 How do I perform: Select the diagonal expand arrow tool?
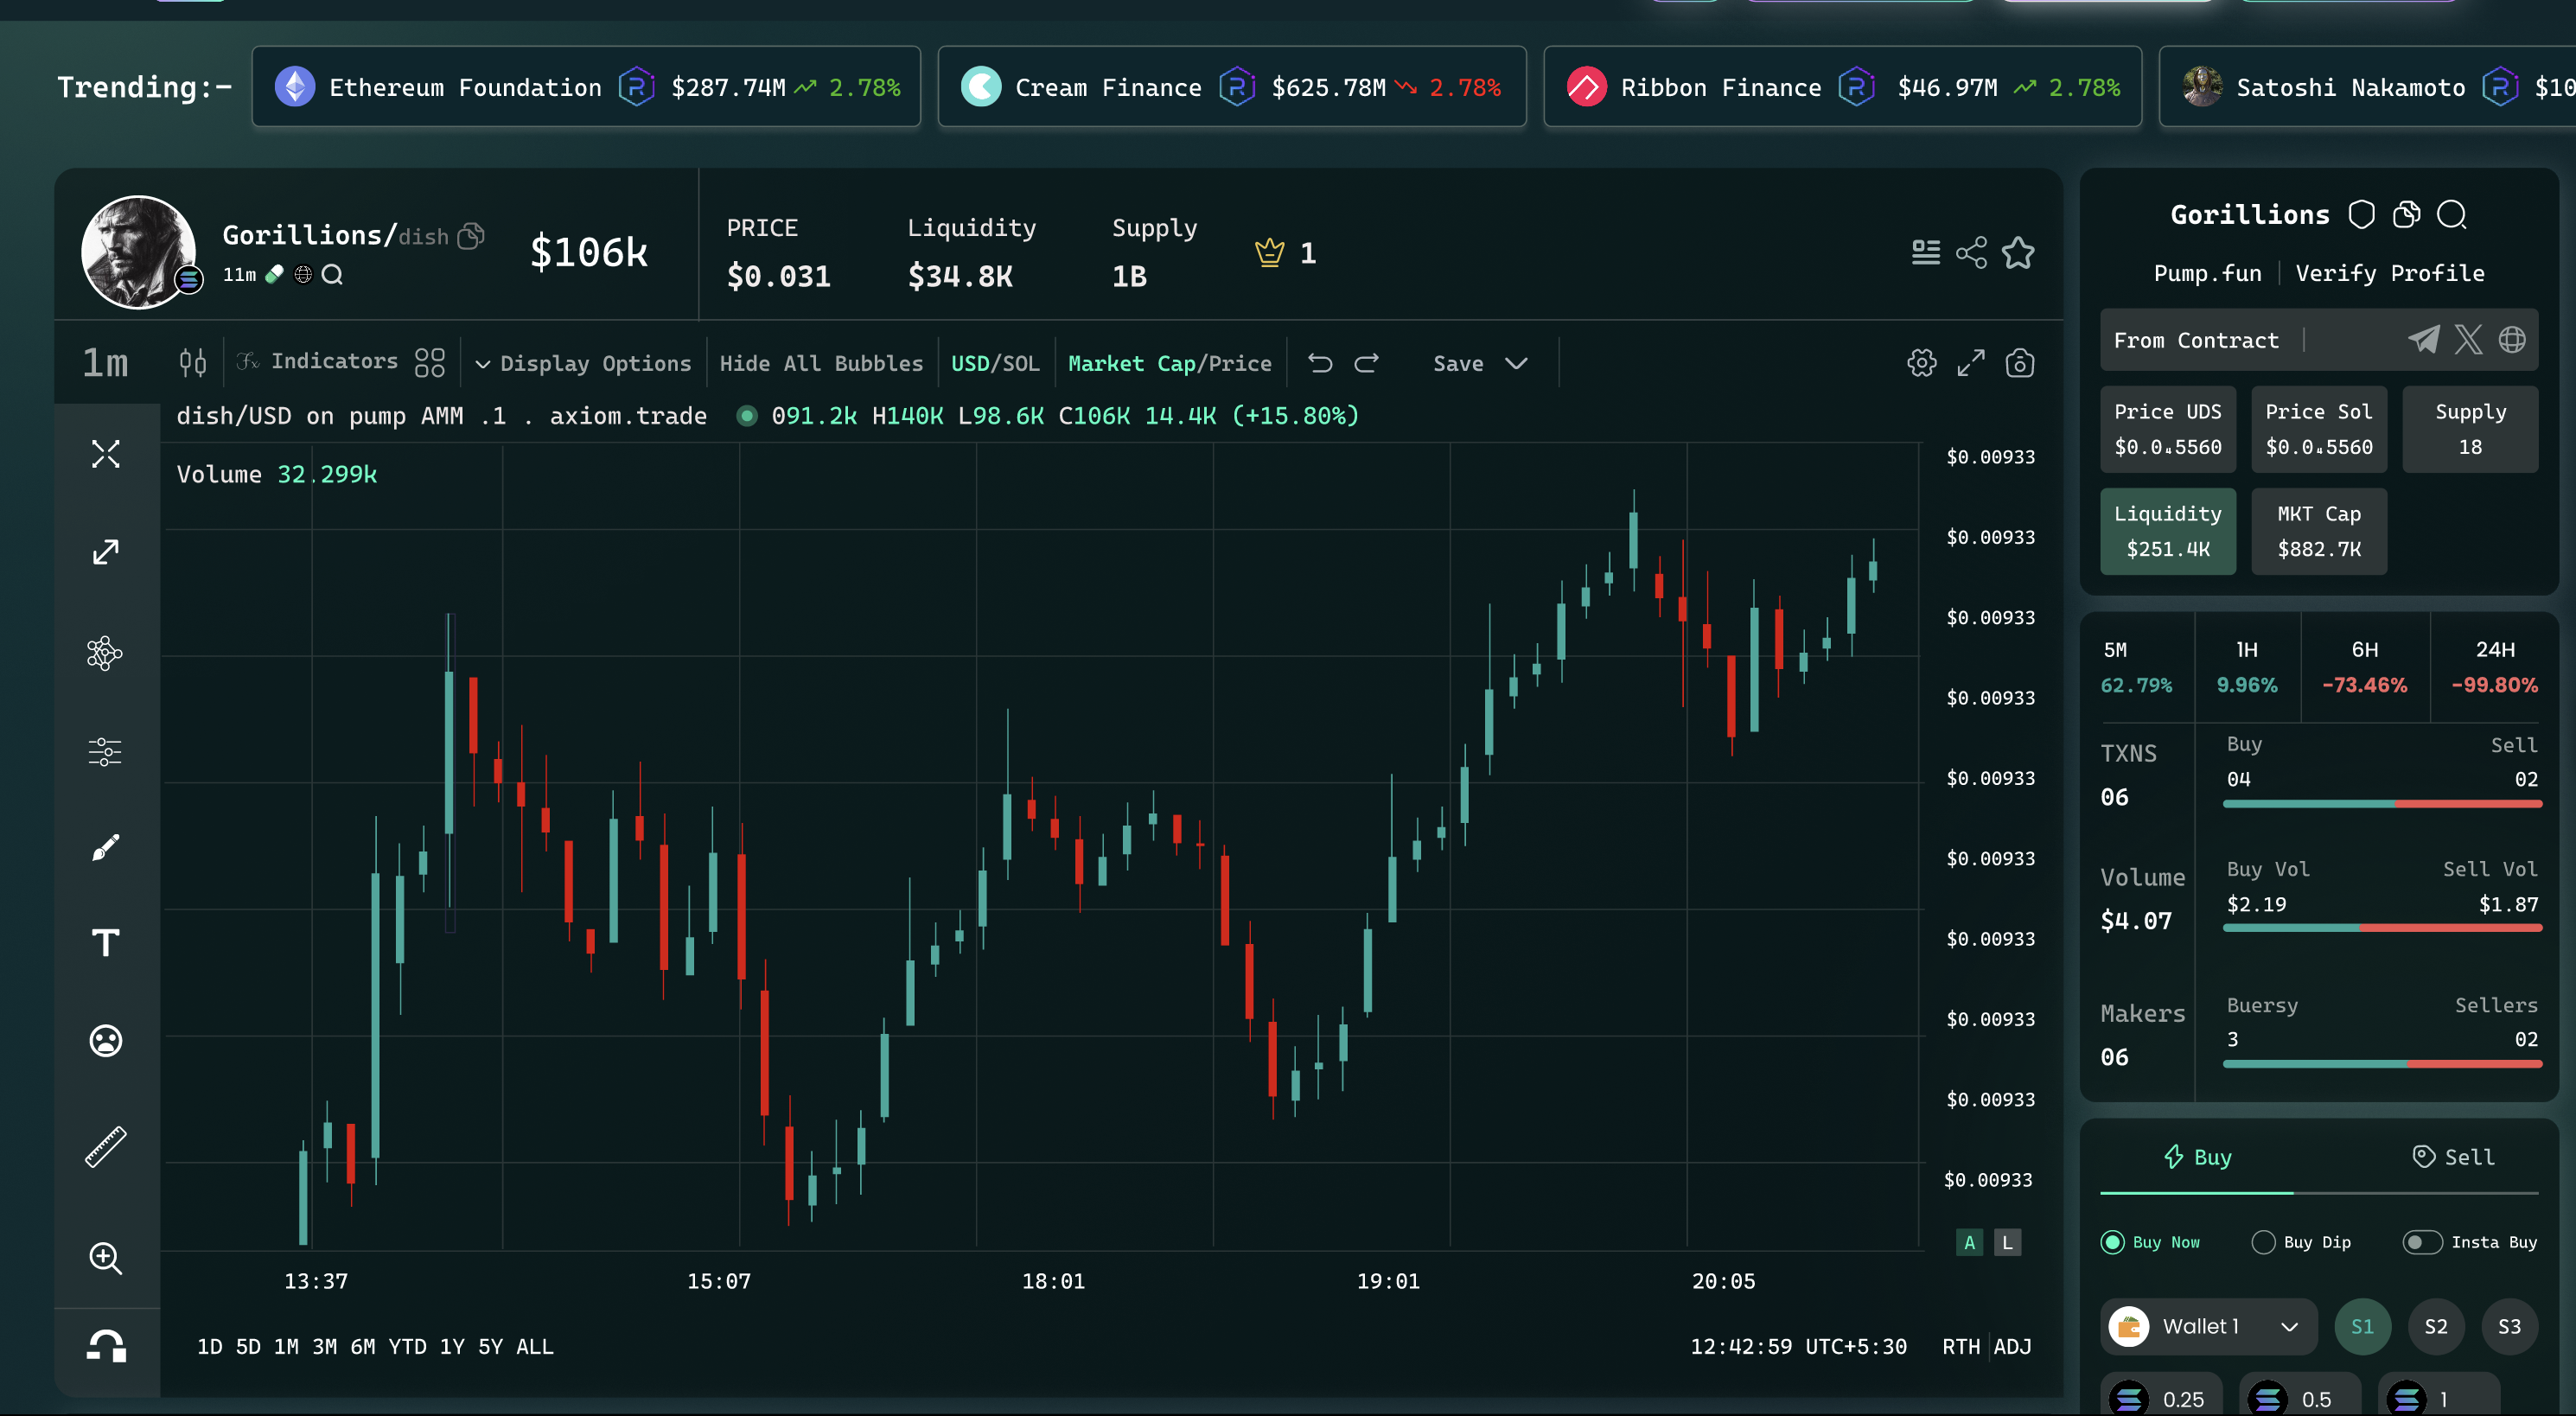pyautogui.click(x=105, y=552)
